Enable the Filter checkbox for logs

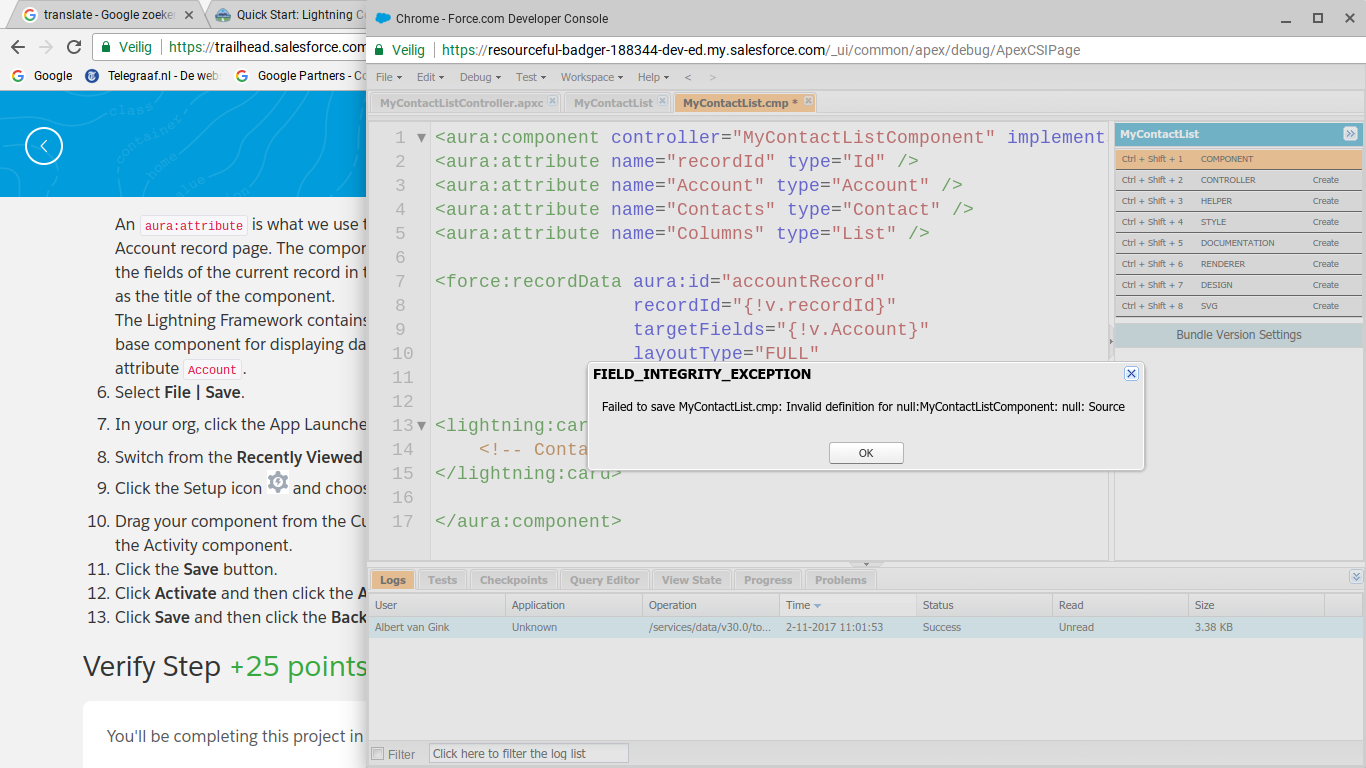(378, 754)
